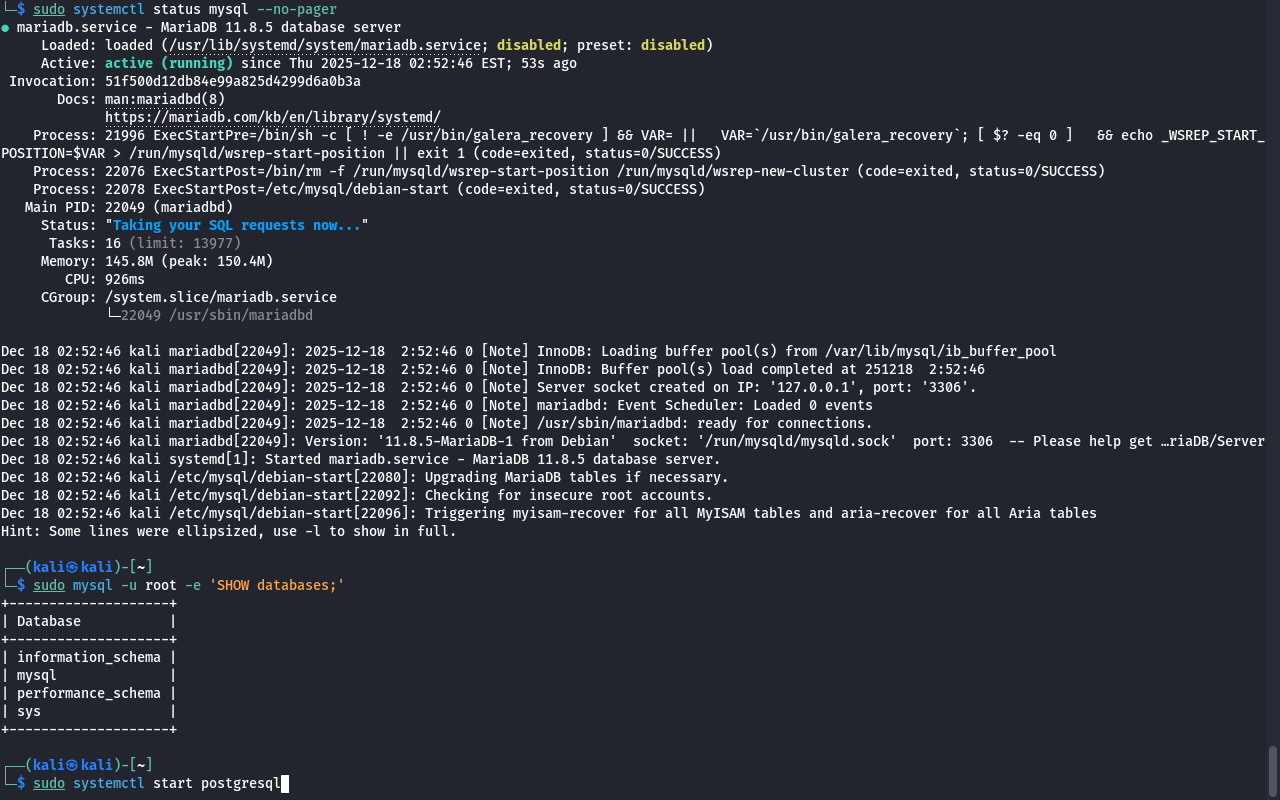Click the /system.slice/mariadb.service CGroup path
1280x800 pixels.
coord(220,297)
